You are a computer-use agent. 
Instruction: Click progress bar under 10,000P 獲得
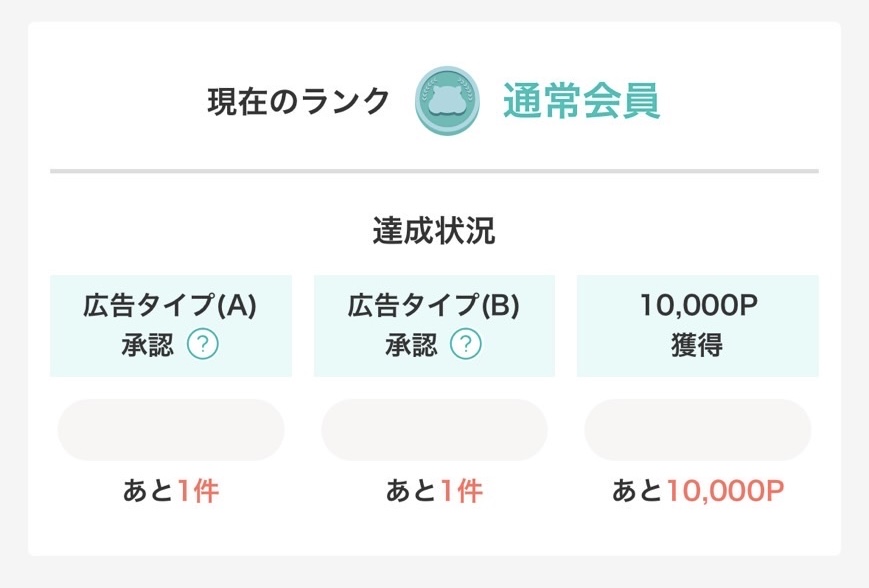click(698, 430)
